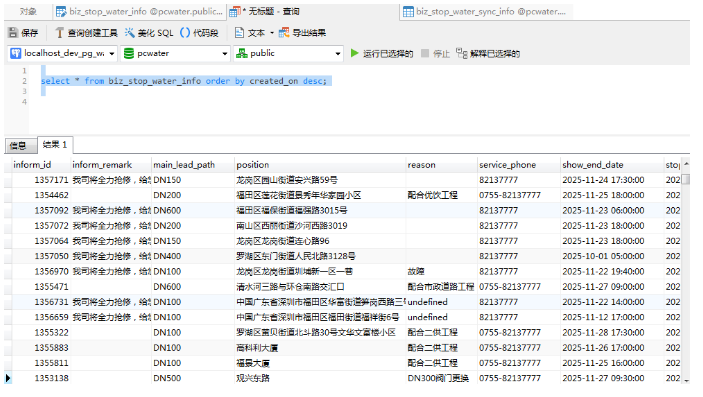Select date cell 2025-11-12 17:00:00
Image resolution: width=703 pixels, height=397 pixels.
coord(612,317)
